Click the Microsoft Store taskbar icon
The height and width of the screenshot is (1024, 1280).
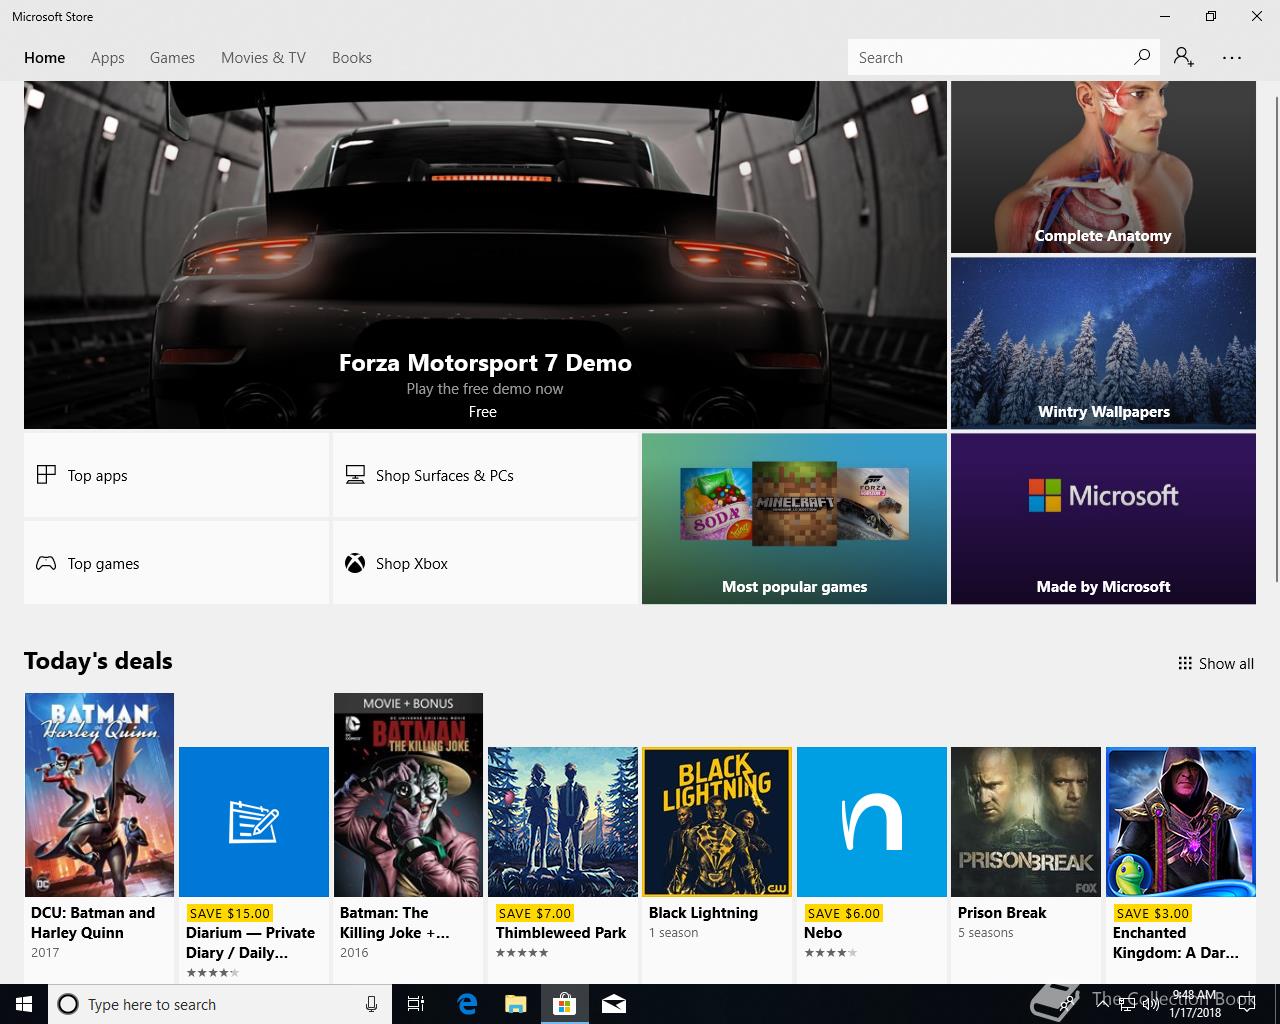pos(565,1004)
